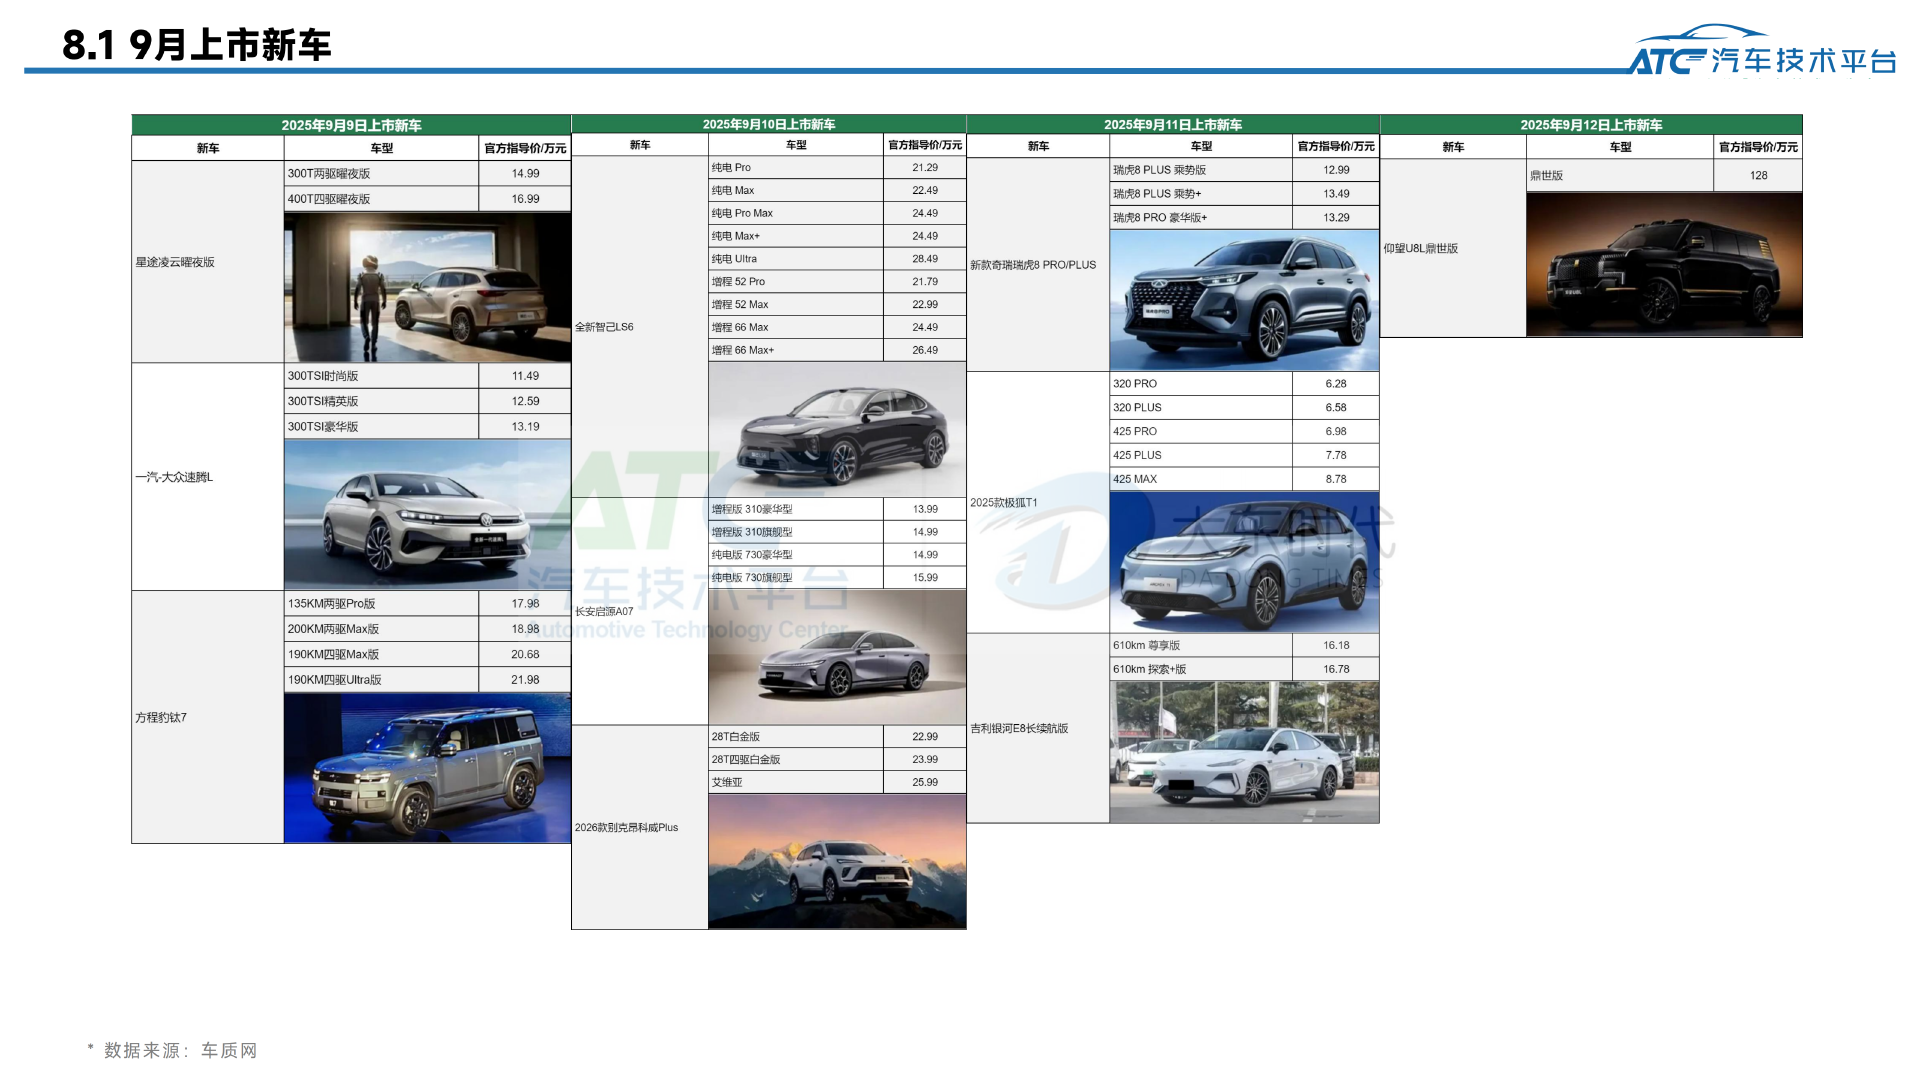Click the 别克昂科威Plus mountain photo
1920x1080 pixels.
[837, 862]
